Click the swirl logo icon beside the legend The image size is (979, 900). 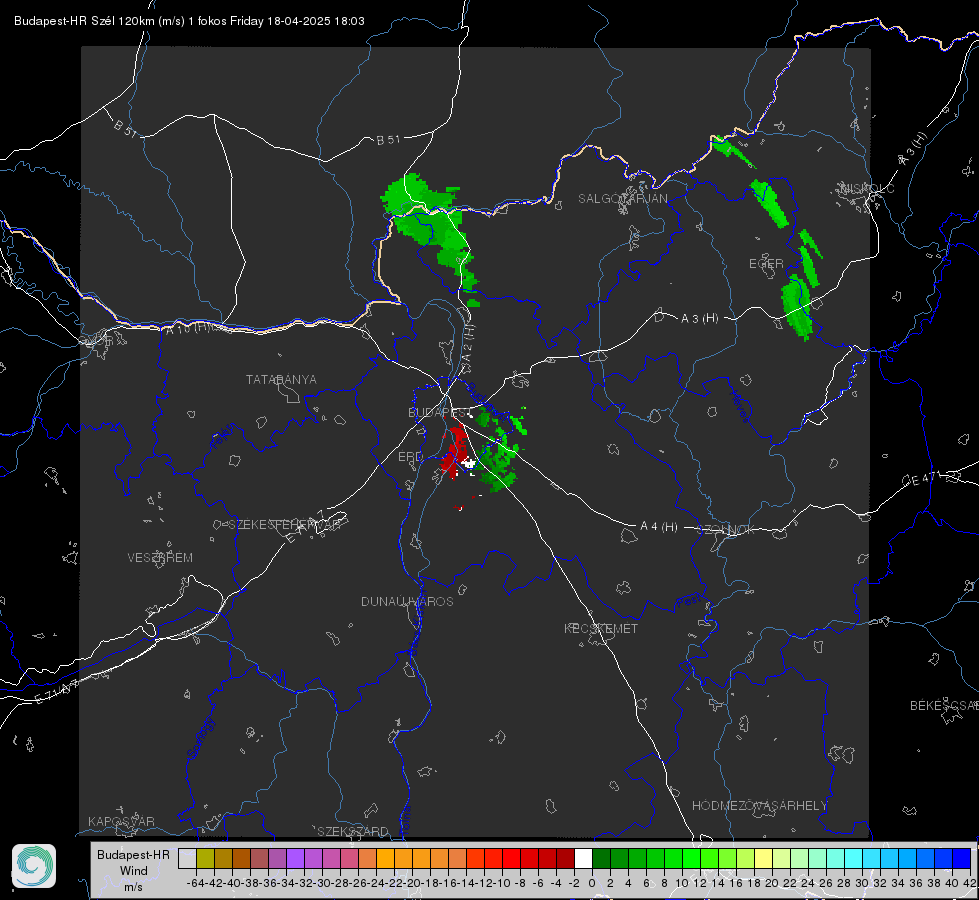(x=34, y=866)
